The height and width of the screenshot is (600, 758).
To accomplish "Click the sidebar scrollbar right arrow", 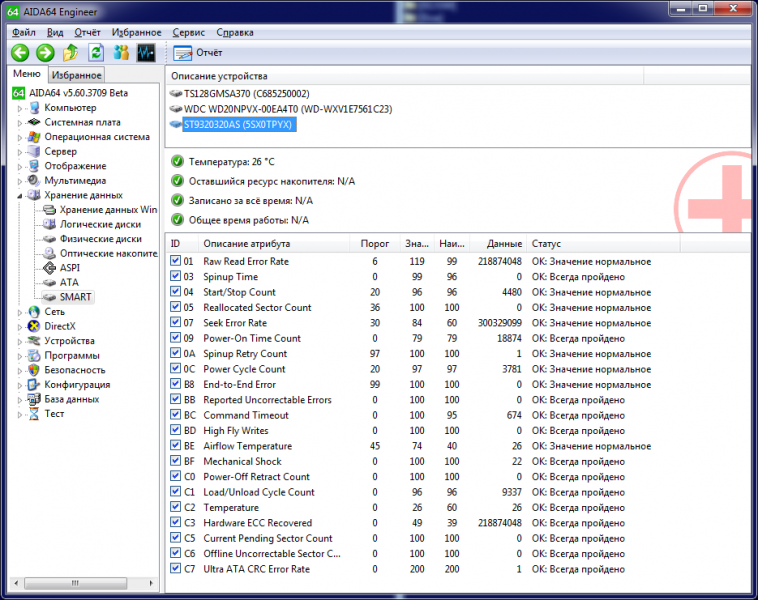I will click(151, 583).
